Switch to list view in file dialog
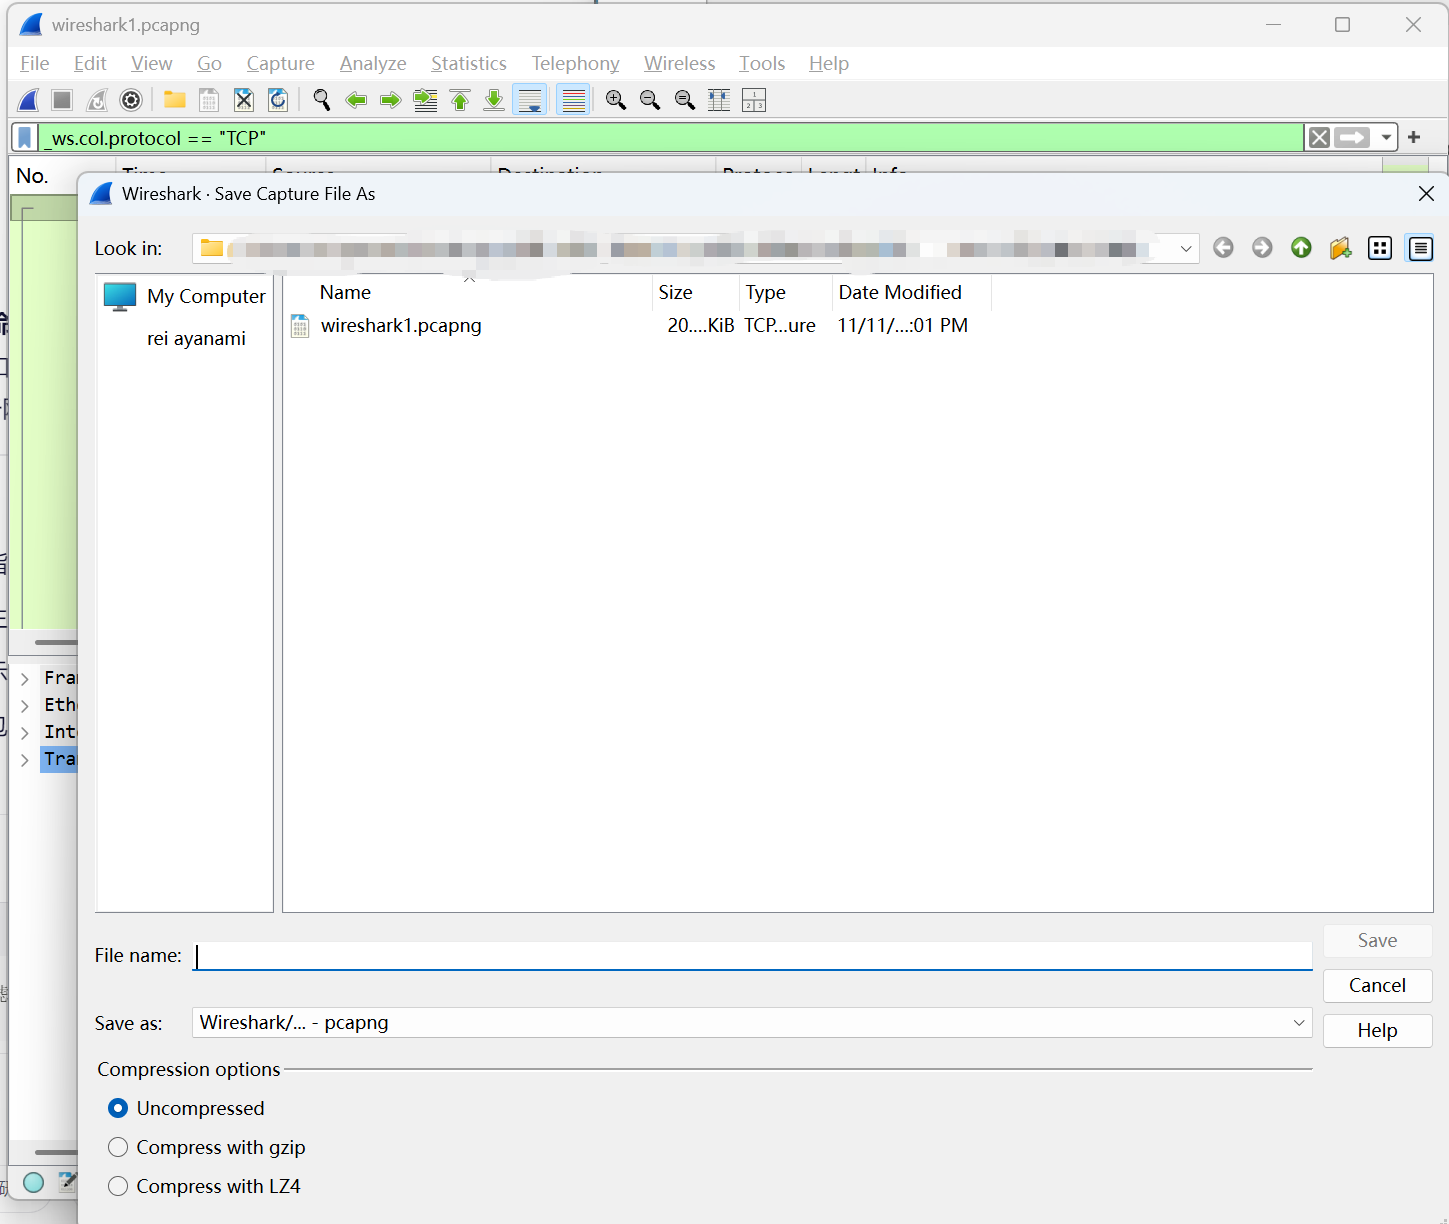The width and height of the screenshot is (1449, 1224). [x=1380, y=248]
